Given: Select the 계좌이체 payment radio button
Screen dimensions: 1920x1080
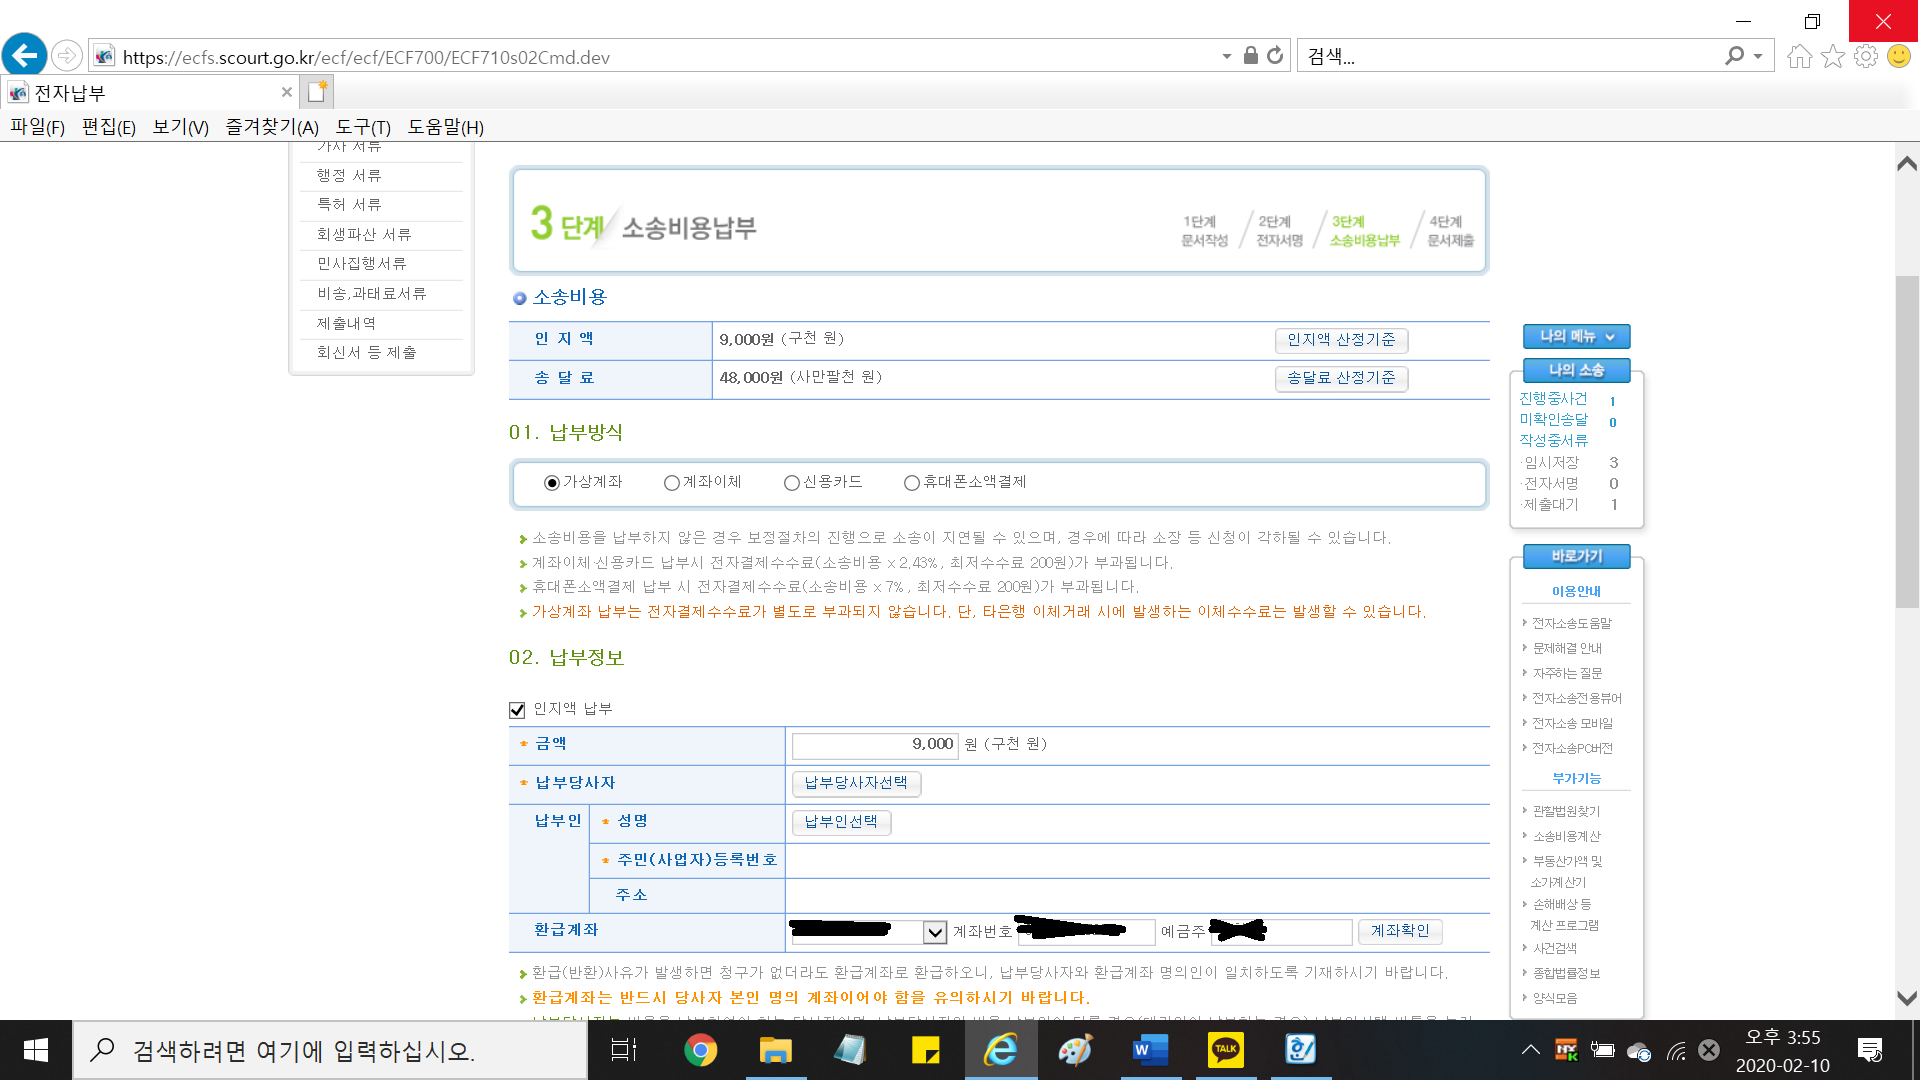Looking at the screenshot, I should (672, 483).
